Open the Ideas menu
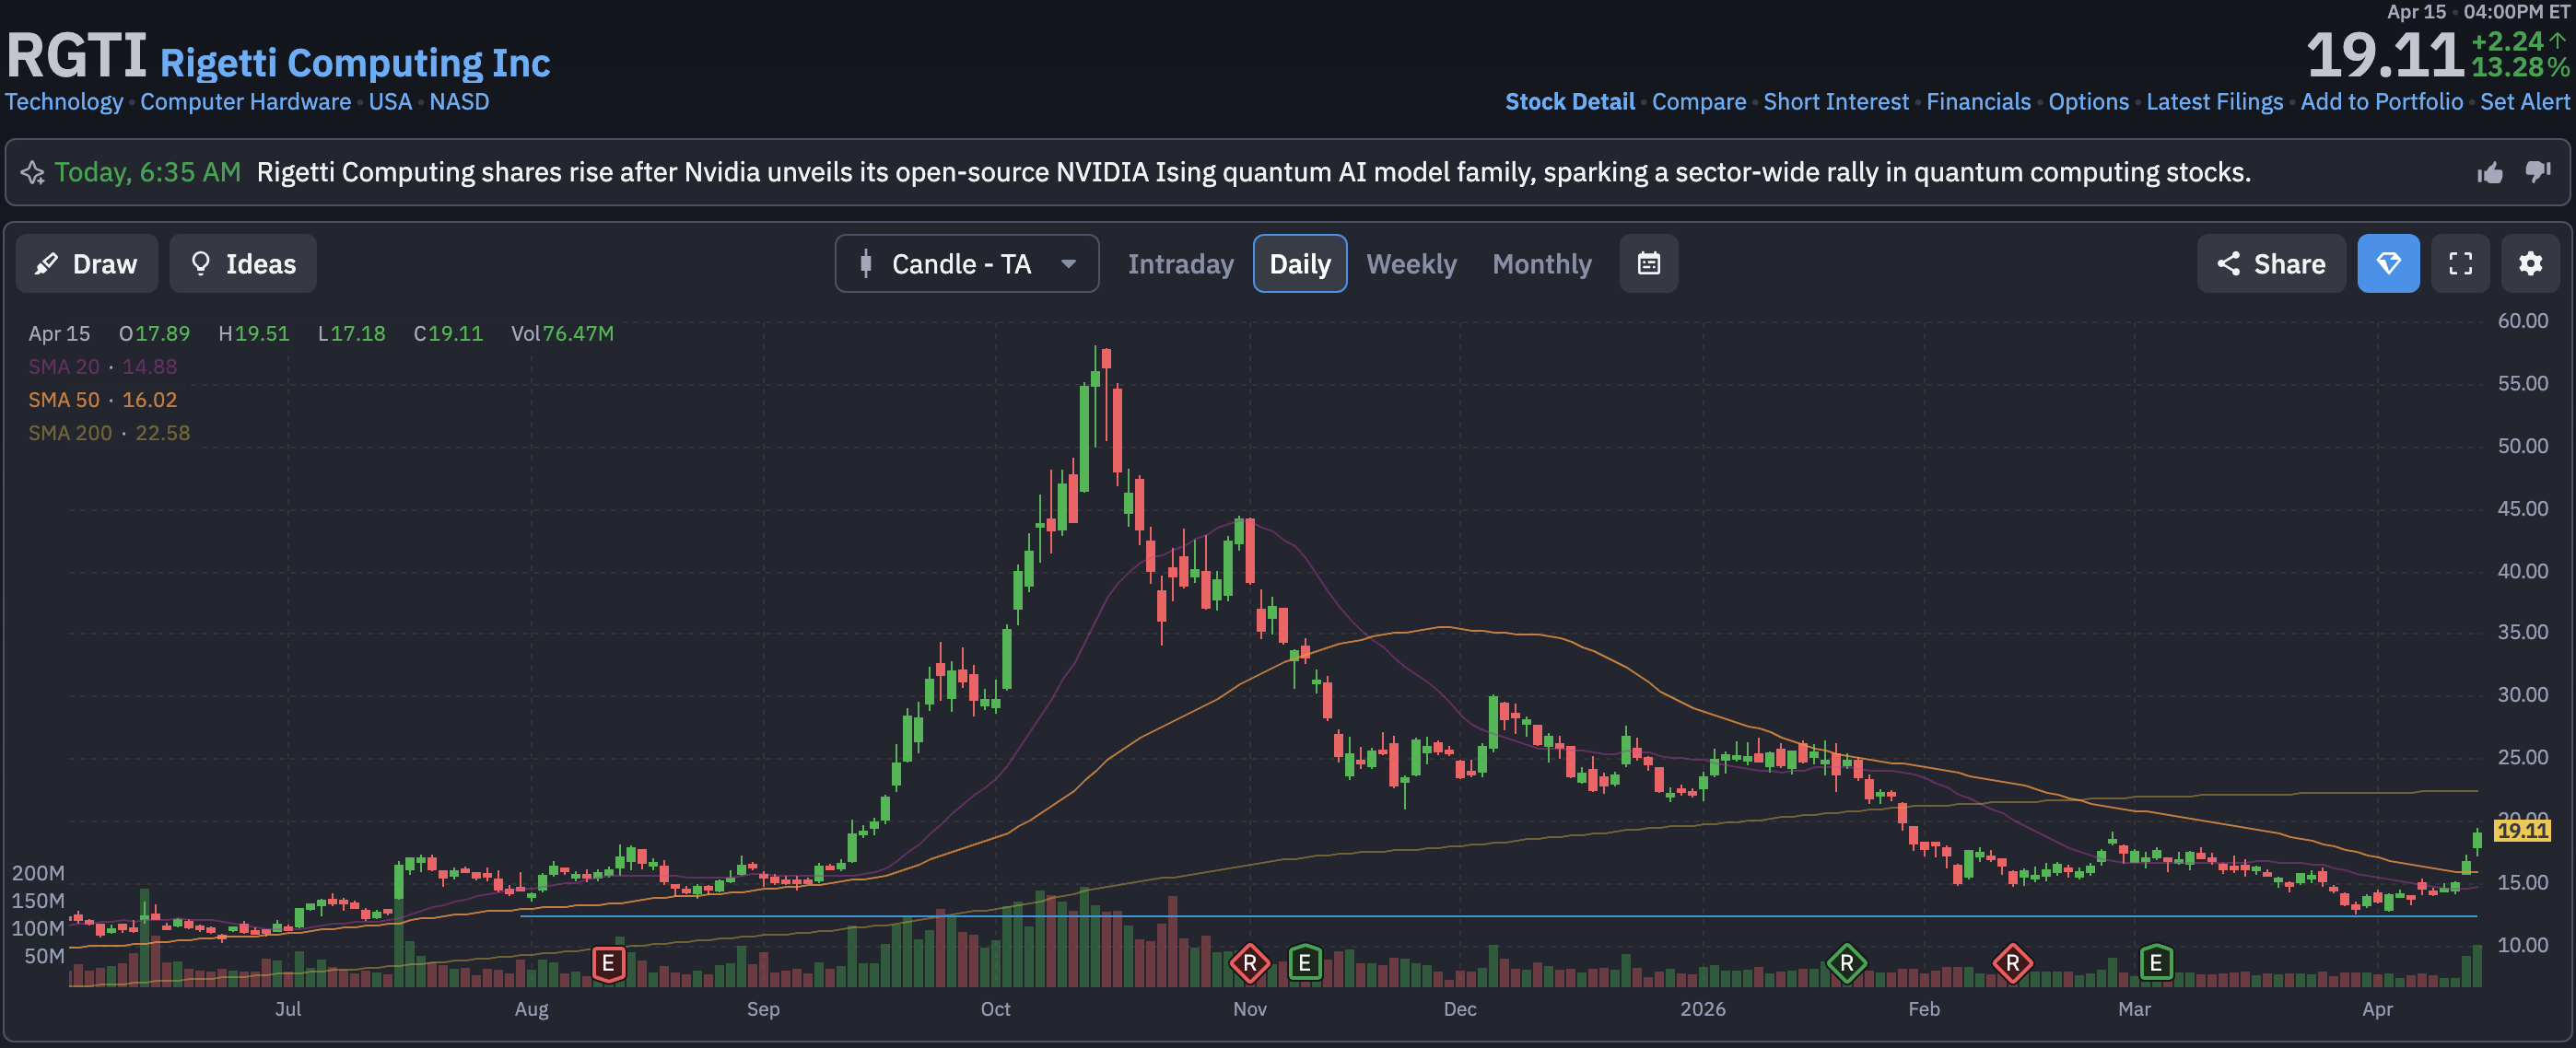The height and width of the screenshot is (1048, 2576). point(243,264)
